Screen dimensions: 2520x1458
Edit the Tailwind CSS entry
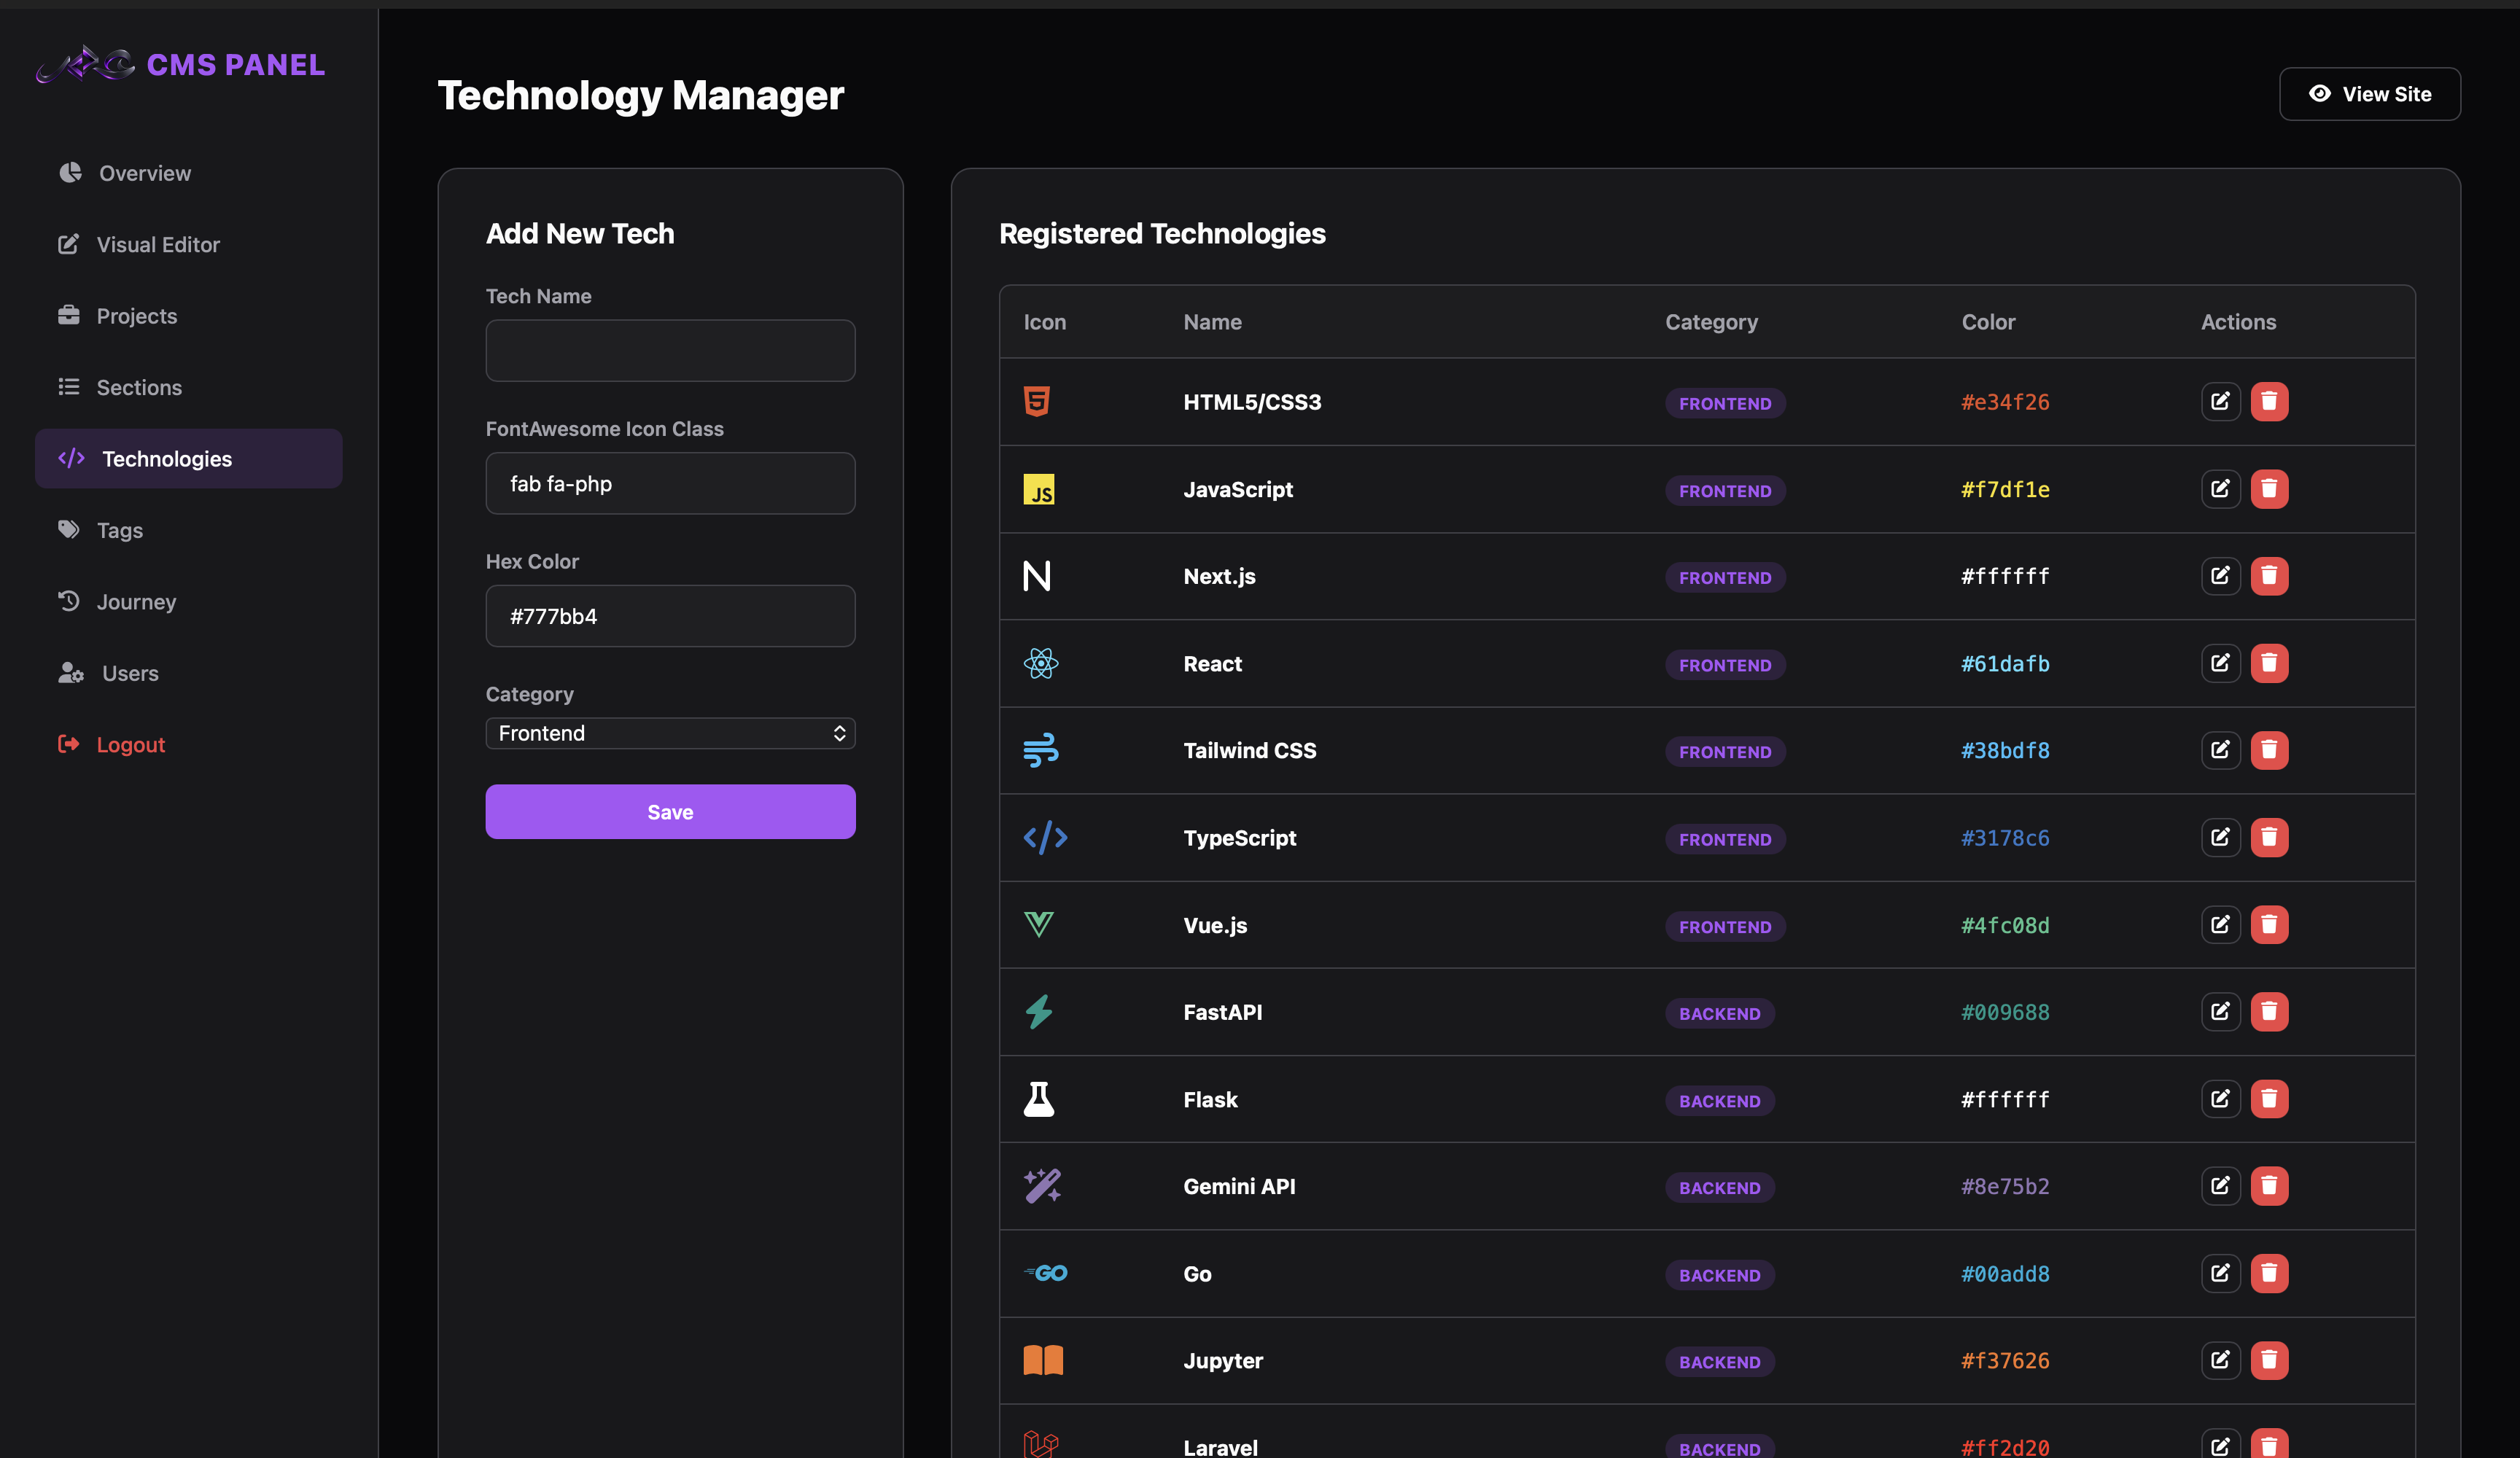[2219, 749]
